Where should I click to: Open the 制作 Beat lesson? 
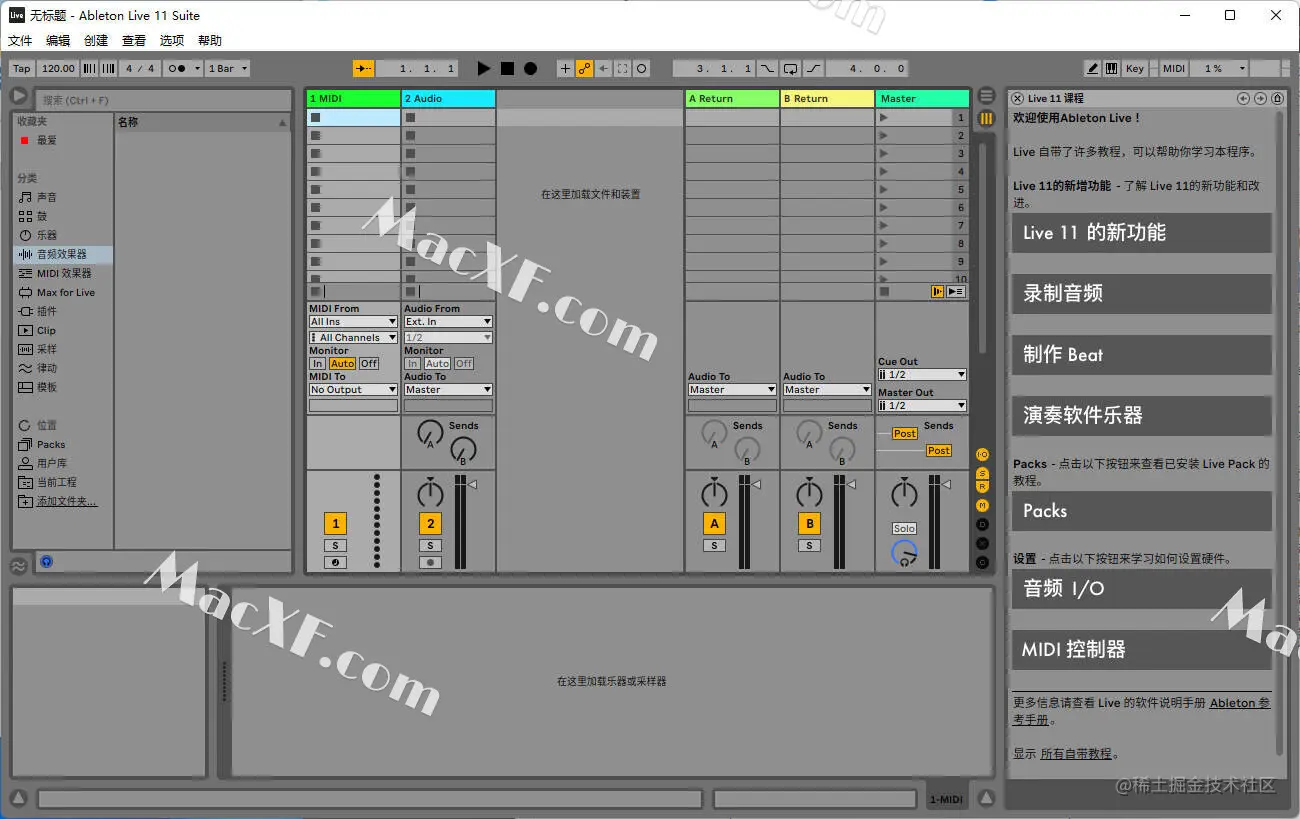[1141, 355]
